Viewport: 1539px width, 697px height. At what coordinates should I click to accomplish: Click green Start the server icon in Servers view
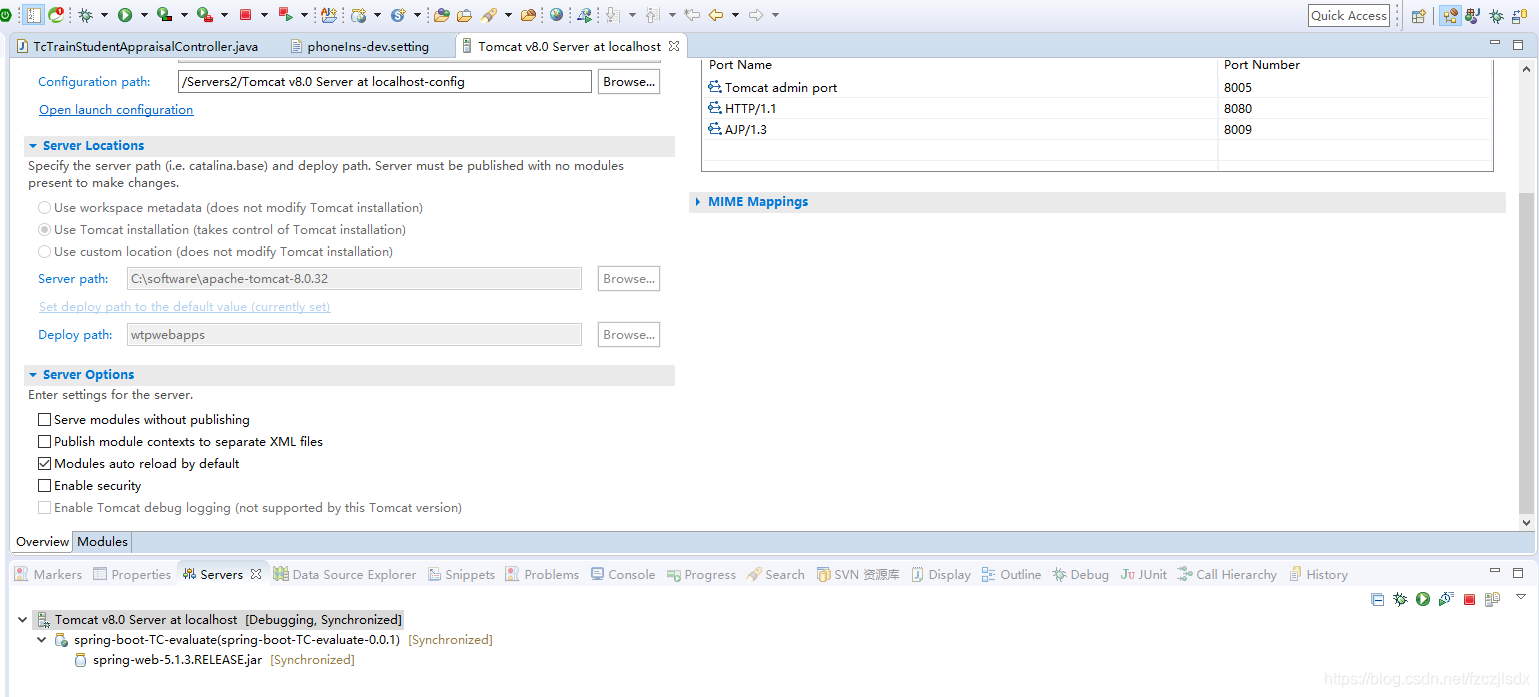[x=1423, y=599]
